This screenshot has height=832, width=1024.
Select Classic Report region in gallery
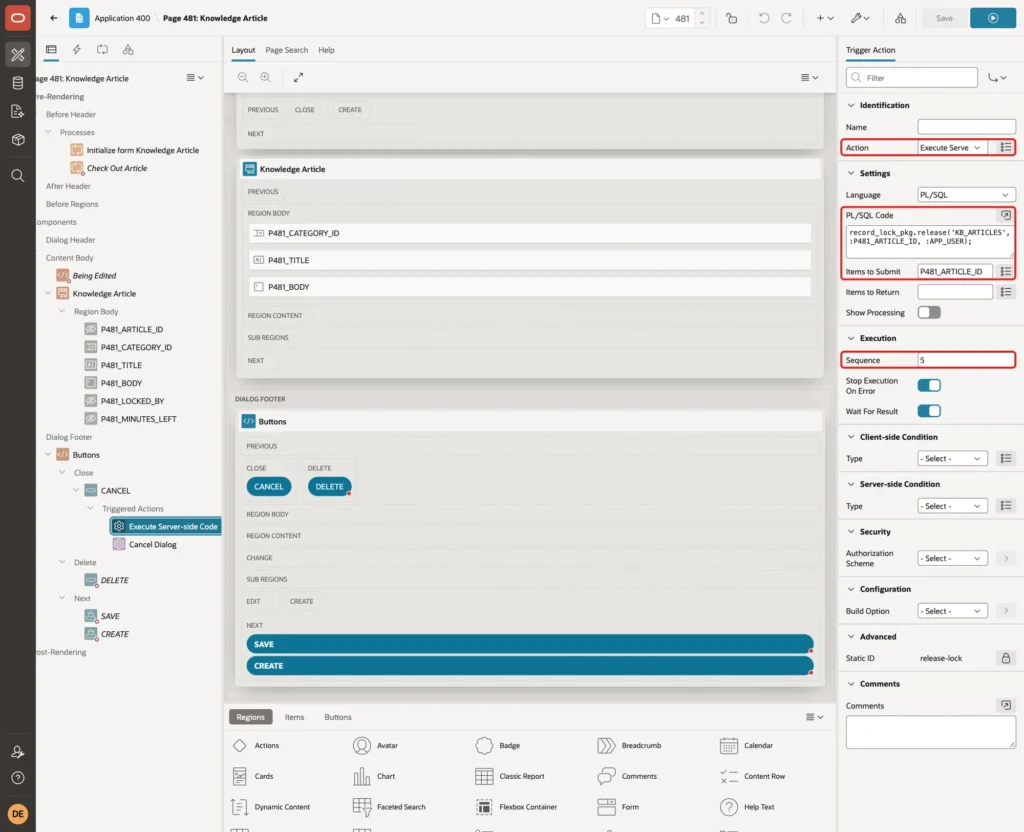[x=510, y=776]
